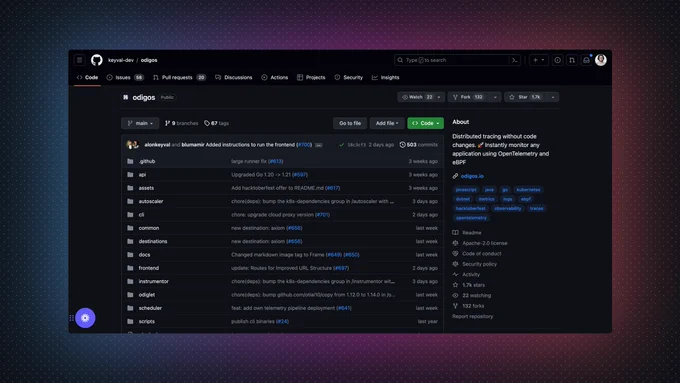Switch to the Pull requests tab
The height and width of the screenshot is (383, 680).
[180, 78]
